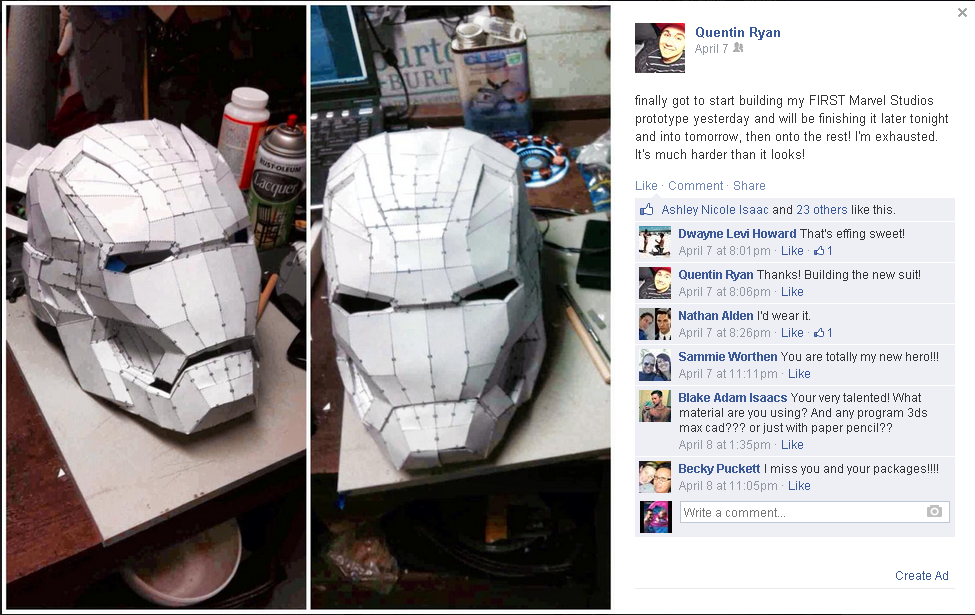Click the 'April 8 at 1:35pm' timestamp
The image size is (975, 615).
724,445
